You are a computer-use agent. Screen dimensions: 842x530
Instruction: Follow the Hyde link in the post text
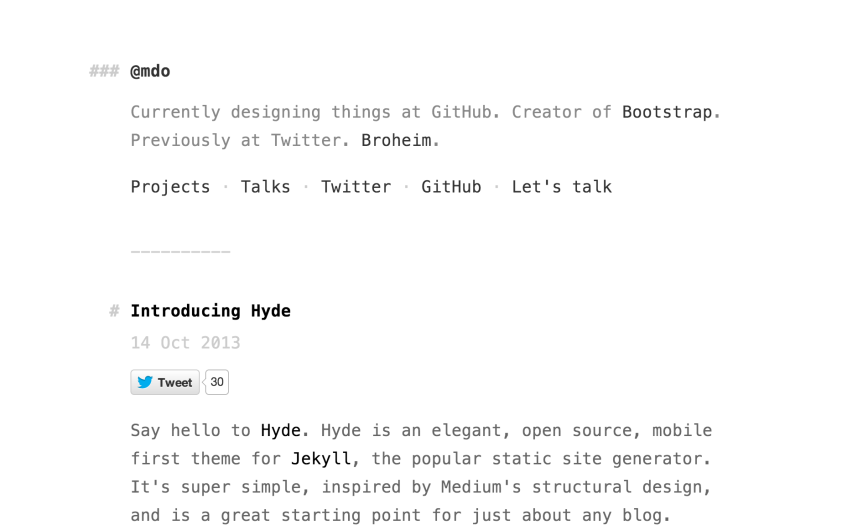click(x=280, y=431)
